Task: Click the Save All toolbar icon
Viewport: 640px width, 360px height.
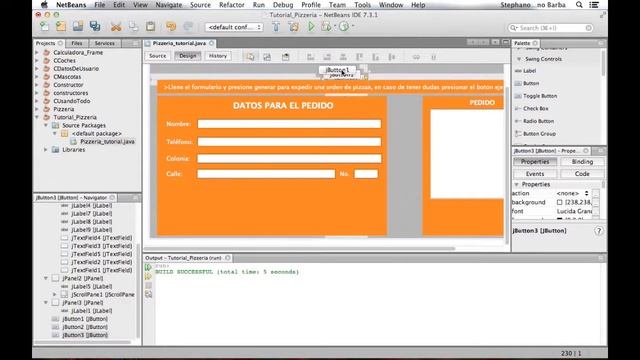Action: pos(95,27)
